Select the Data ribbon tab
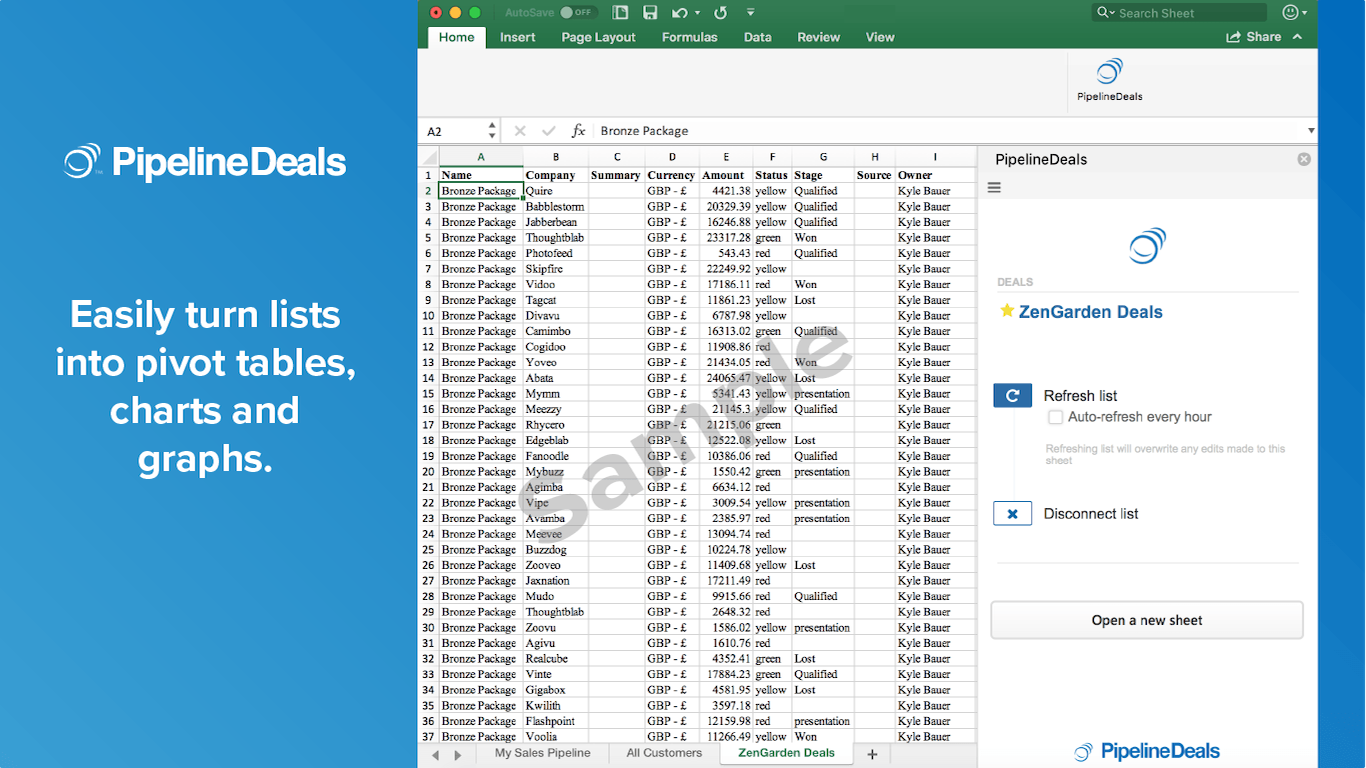The height and width of the screenshot is (768, 1366). pyautogui.click(x=757, y=37)
